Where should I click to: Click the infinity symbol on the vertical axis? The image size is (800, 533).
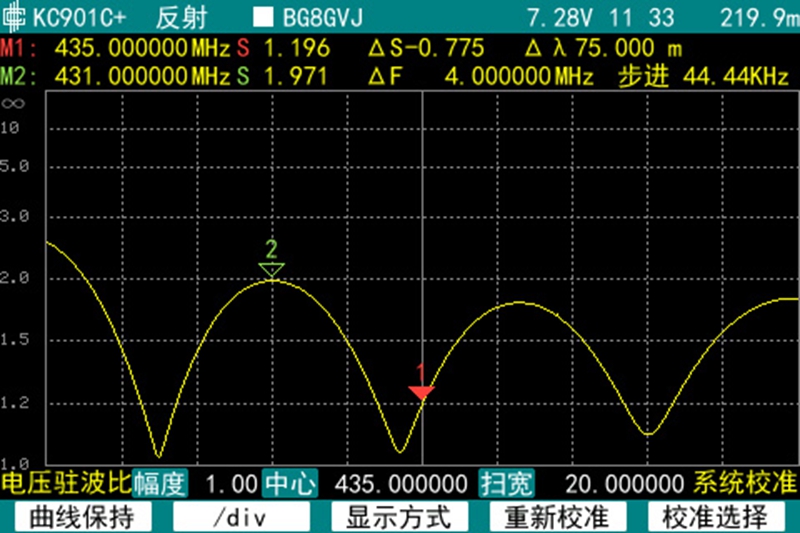pyautogui.click(x=13, y=102)
